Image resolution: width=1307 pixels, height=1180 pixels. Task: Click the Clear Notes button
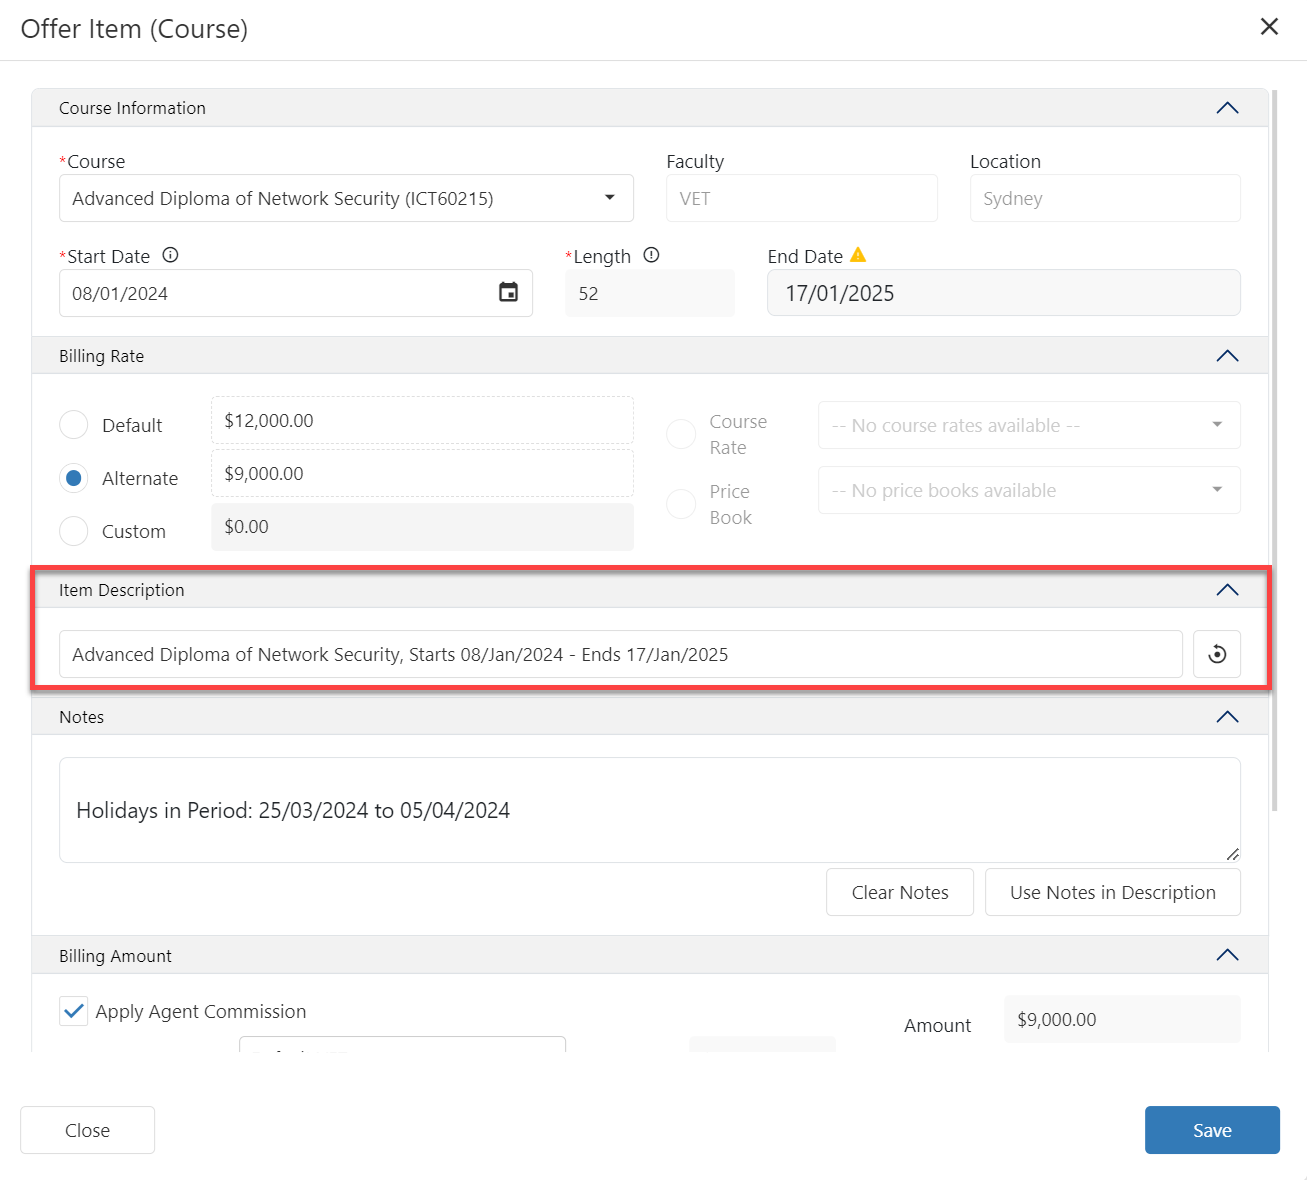[899, 892]
